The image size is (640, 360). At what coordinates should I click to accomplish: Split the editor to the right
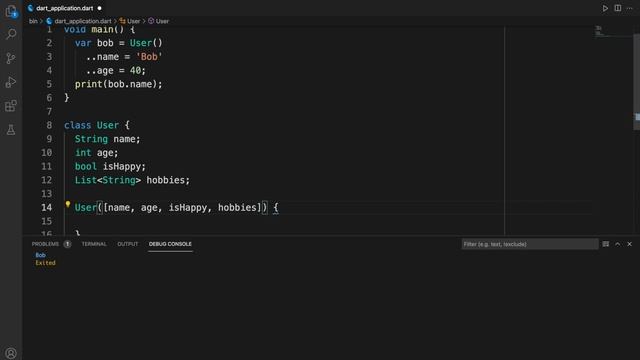(x=618, y=8)
